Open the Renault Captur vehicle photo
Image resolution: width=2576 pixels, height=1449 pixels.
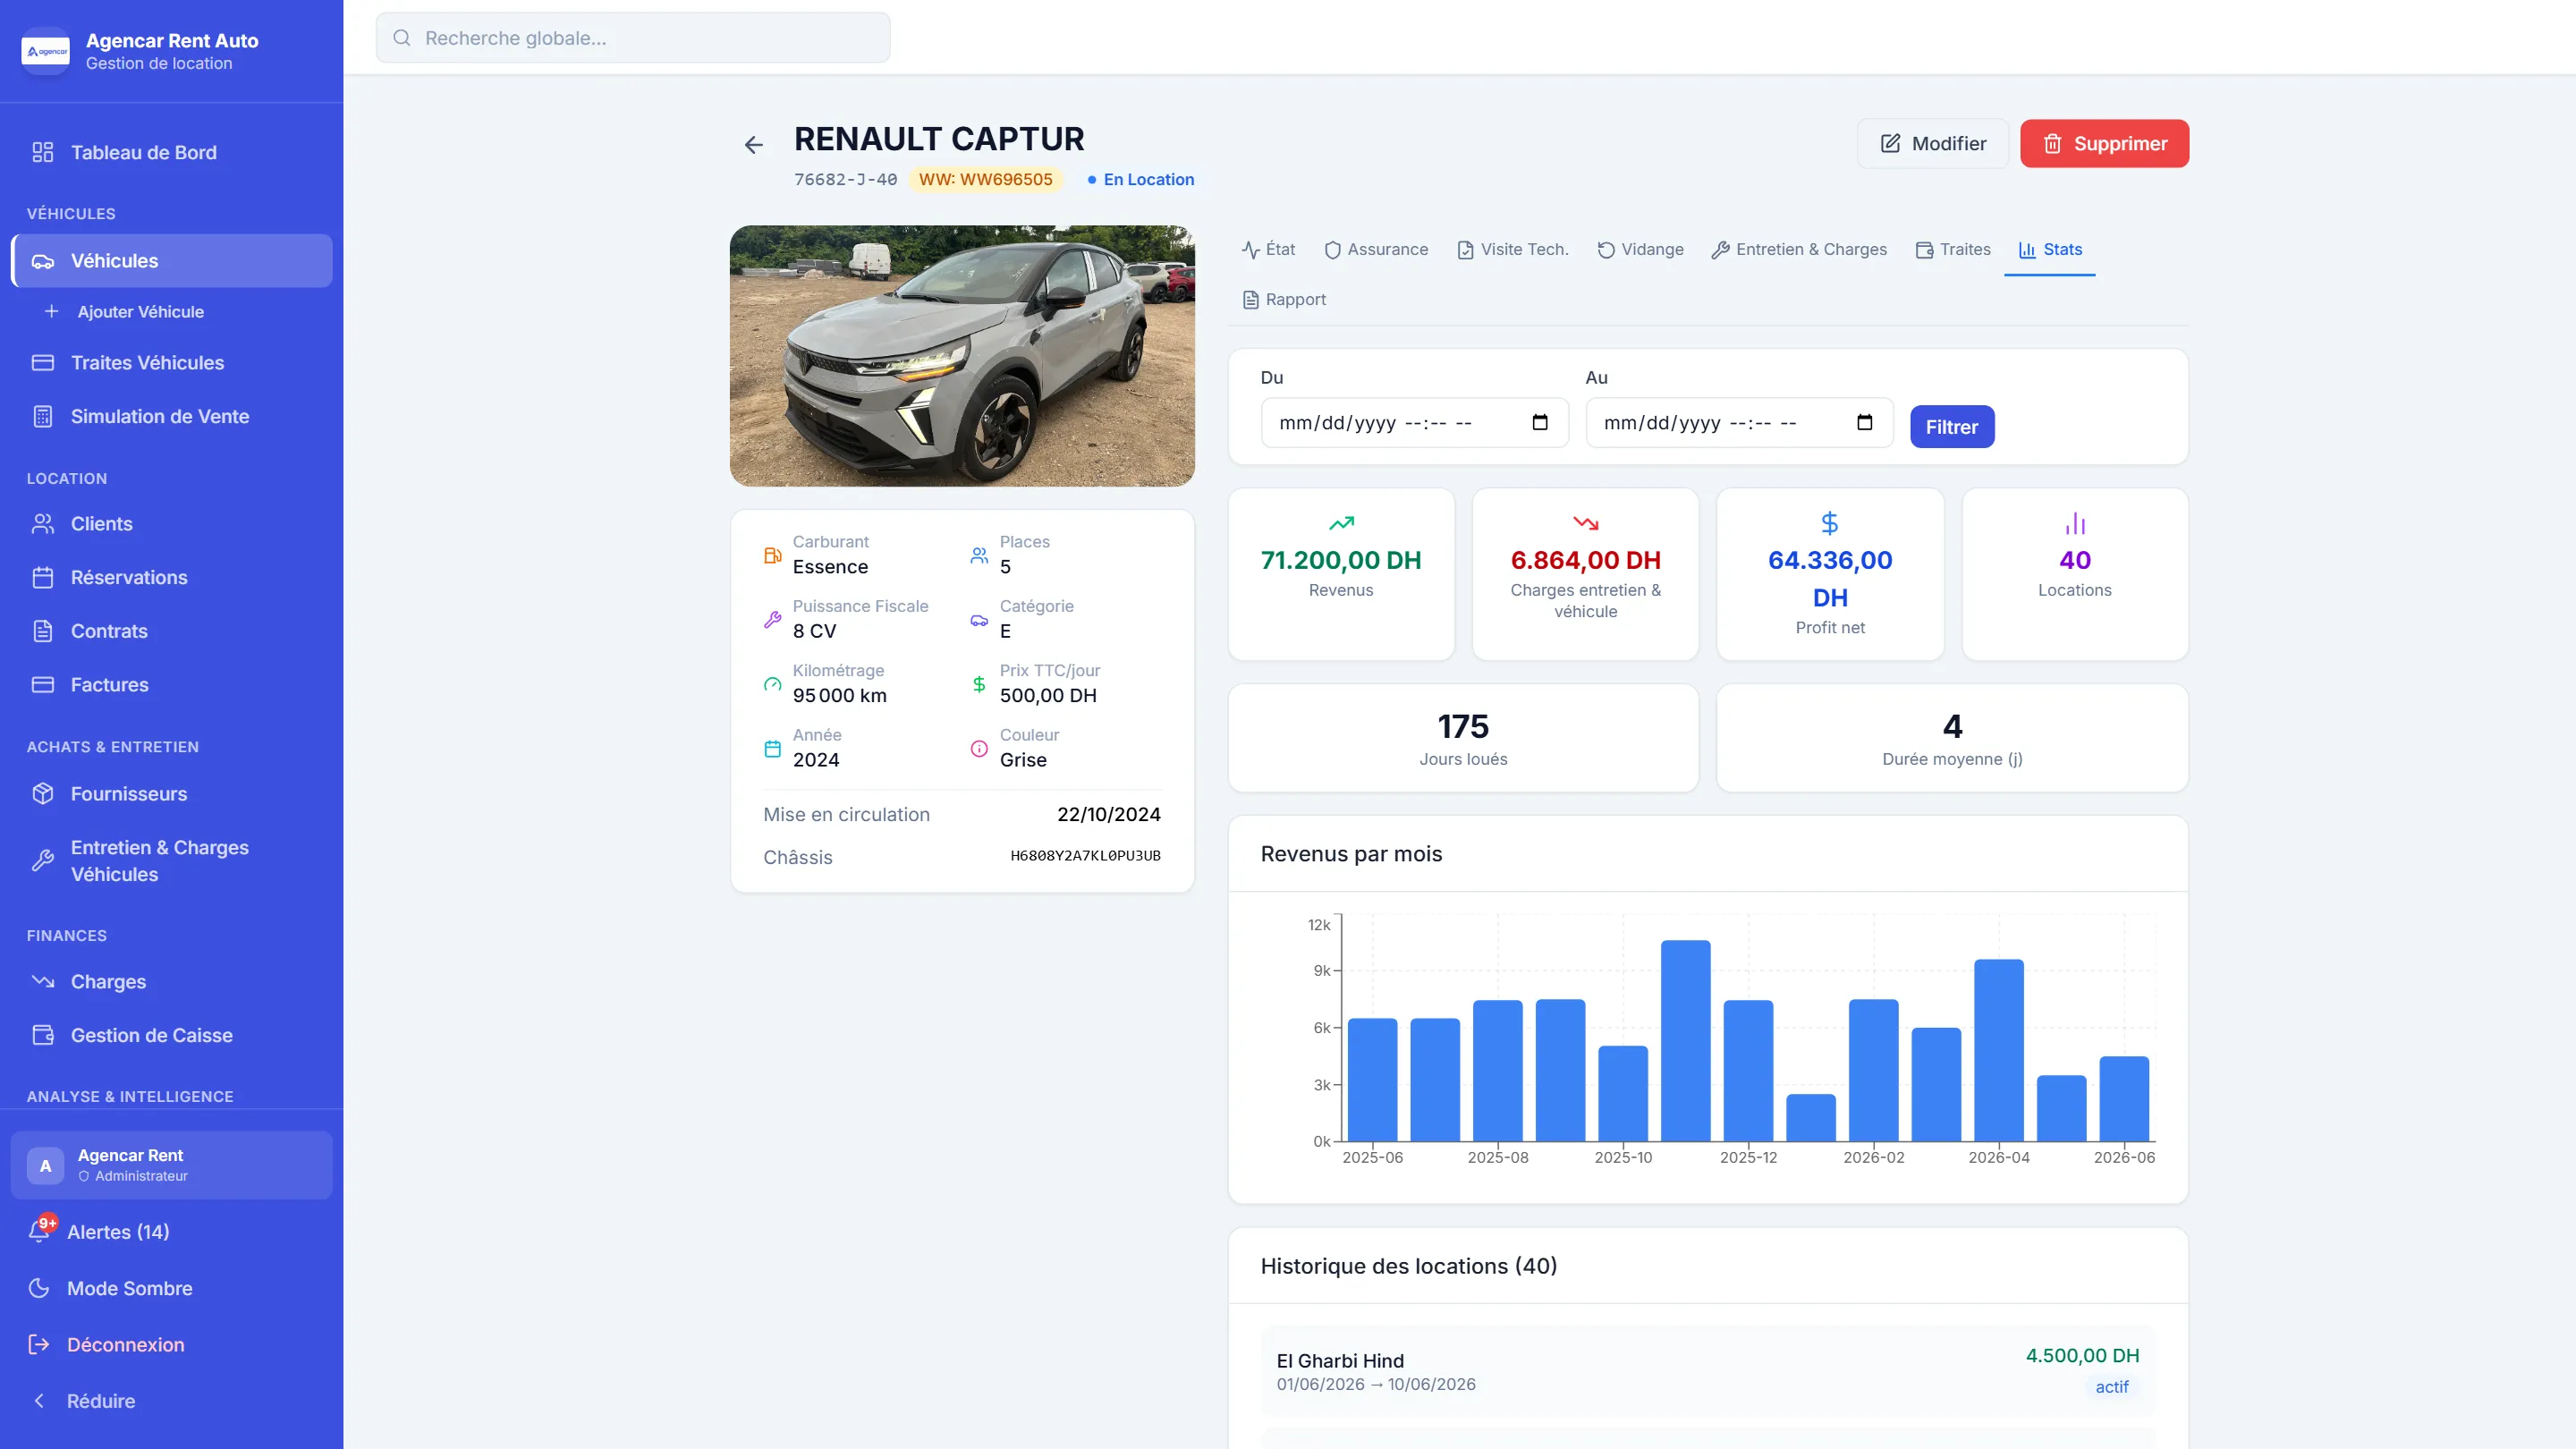[962, 356]
